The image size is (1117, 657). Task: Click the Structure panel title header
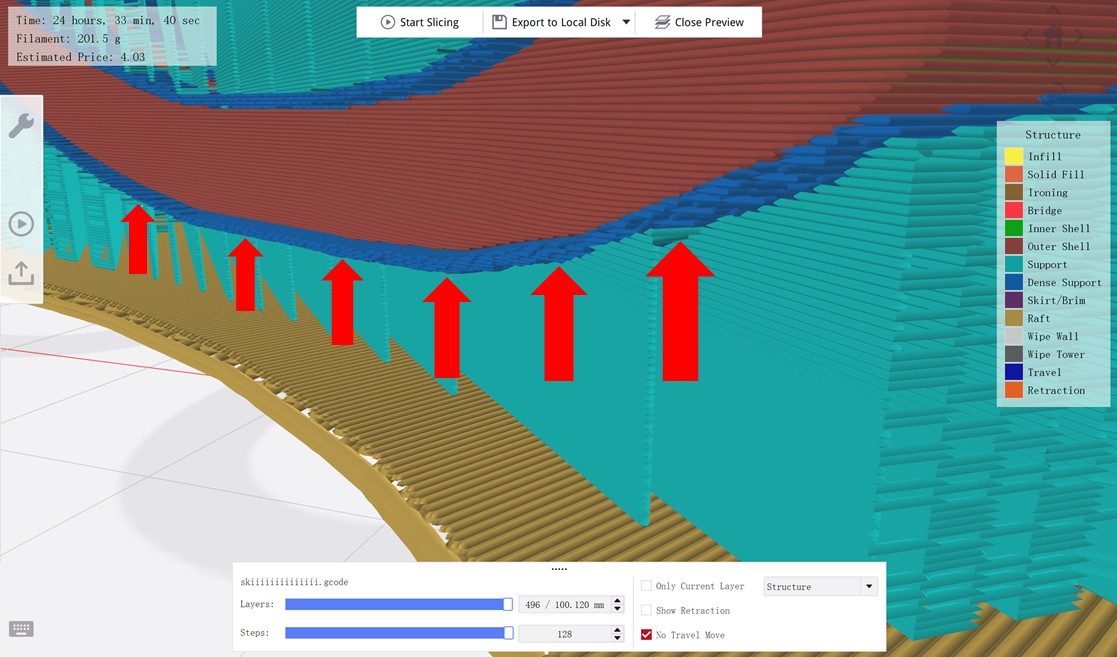(1052, 134)
